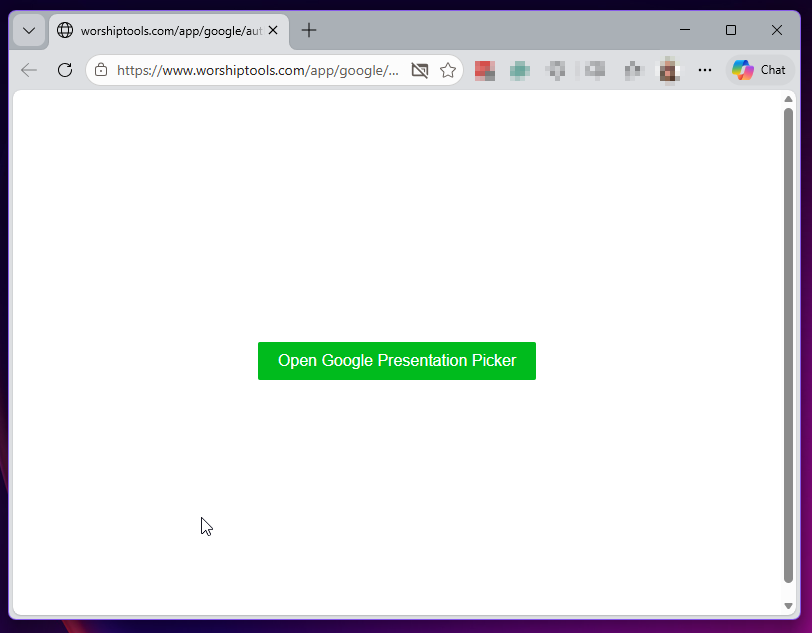This screenshot has width=812, height=633.
Task: Click the teal extension icon
Action: [519, 70]
